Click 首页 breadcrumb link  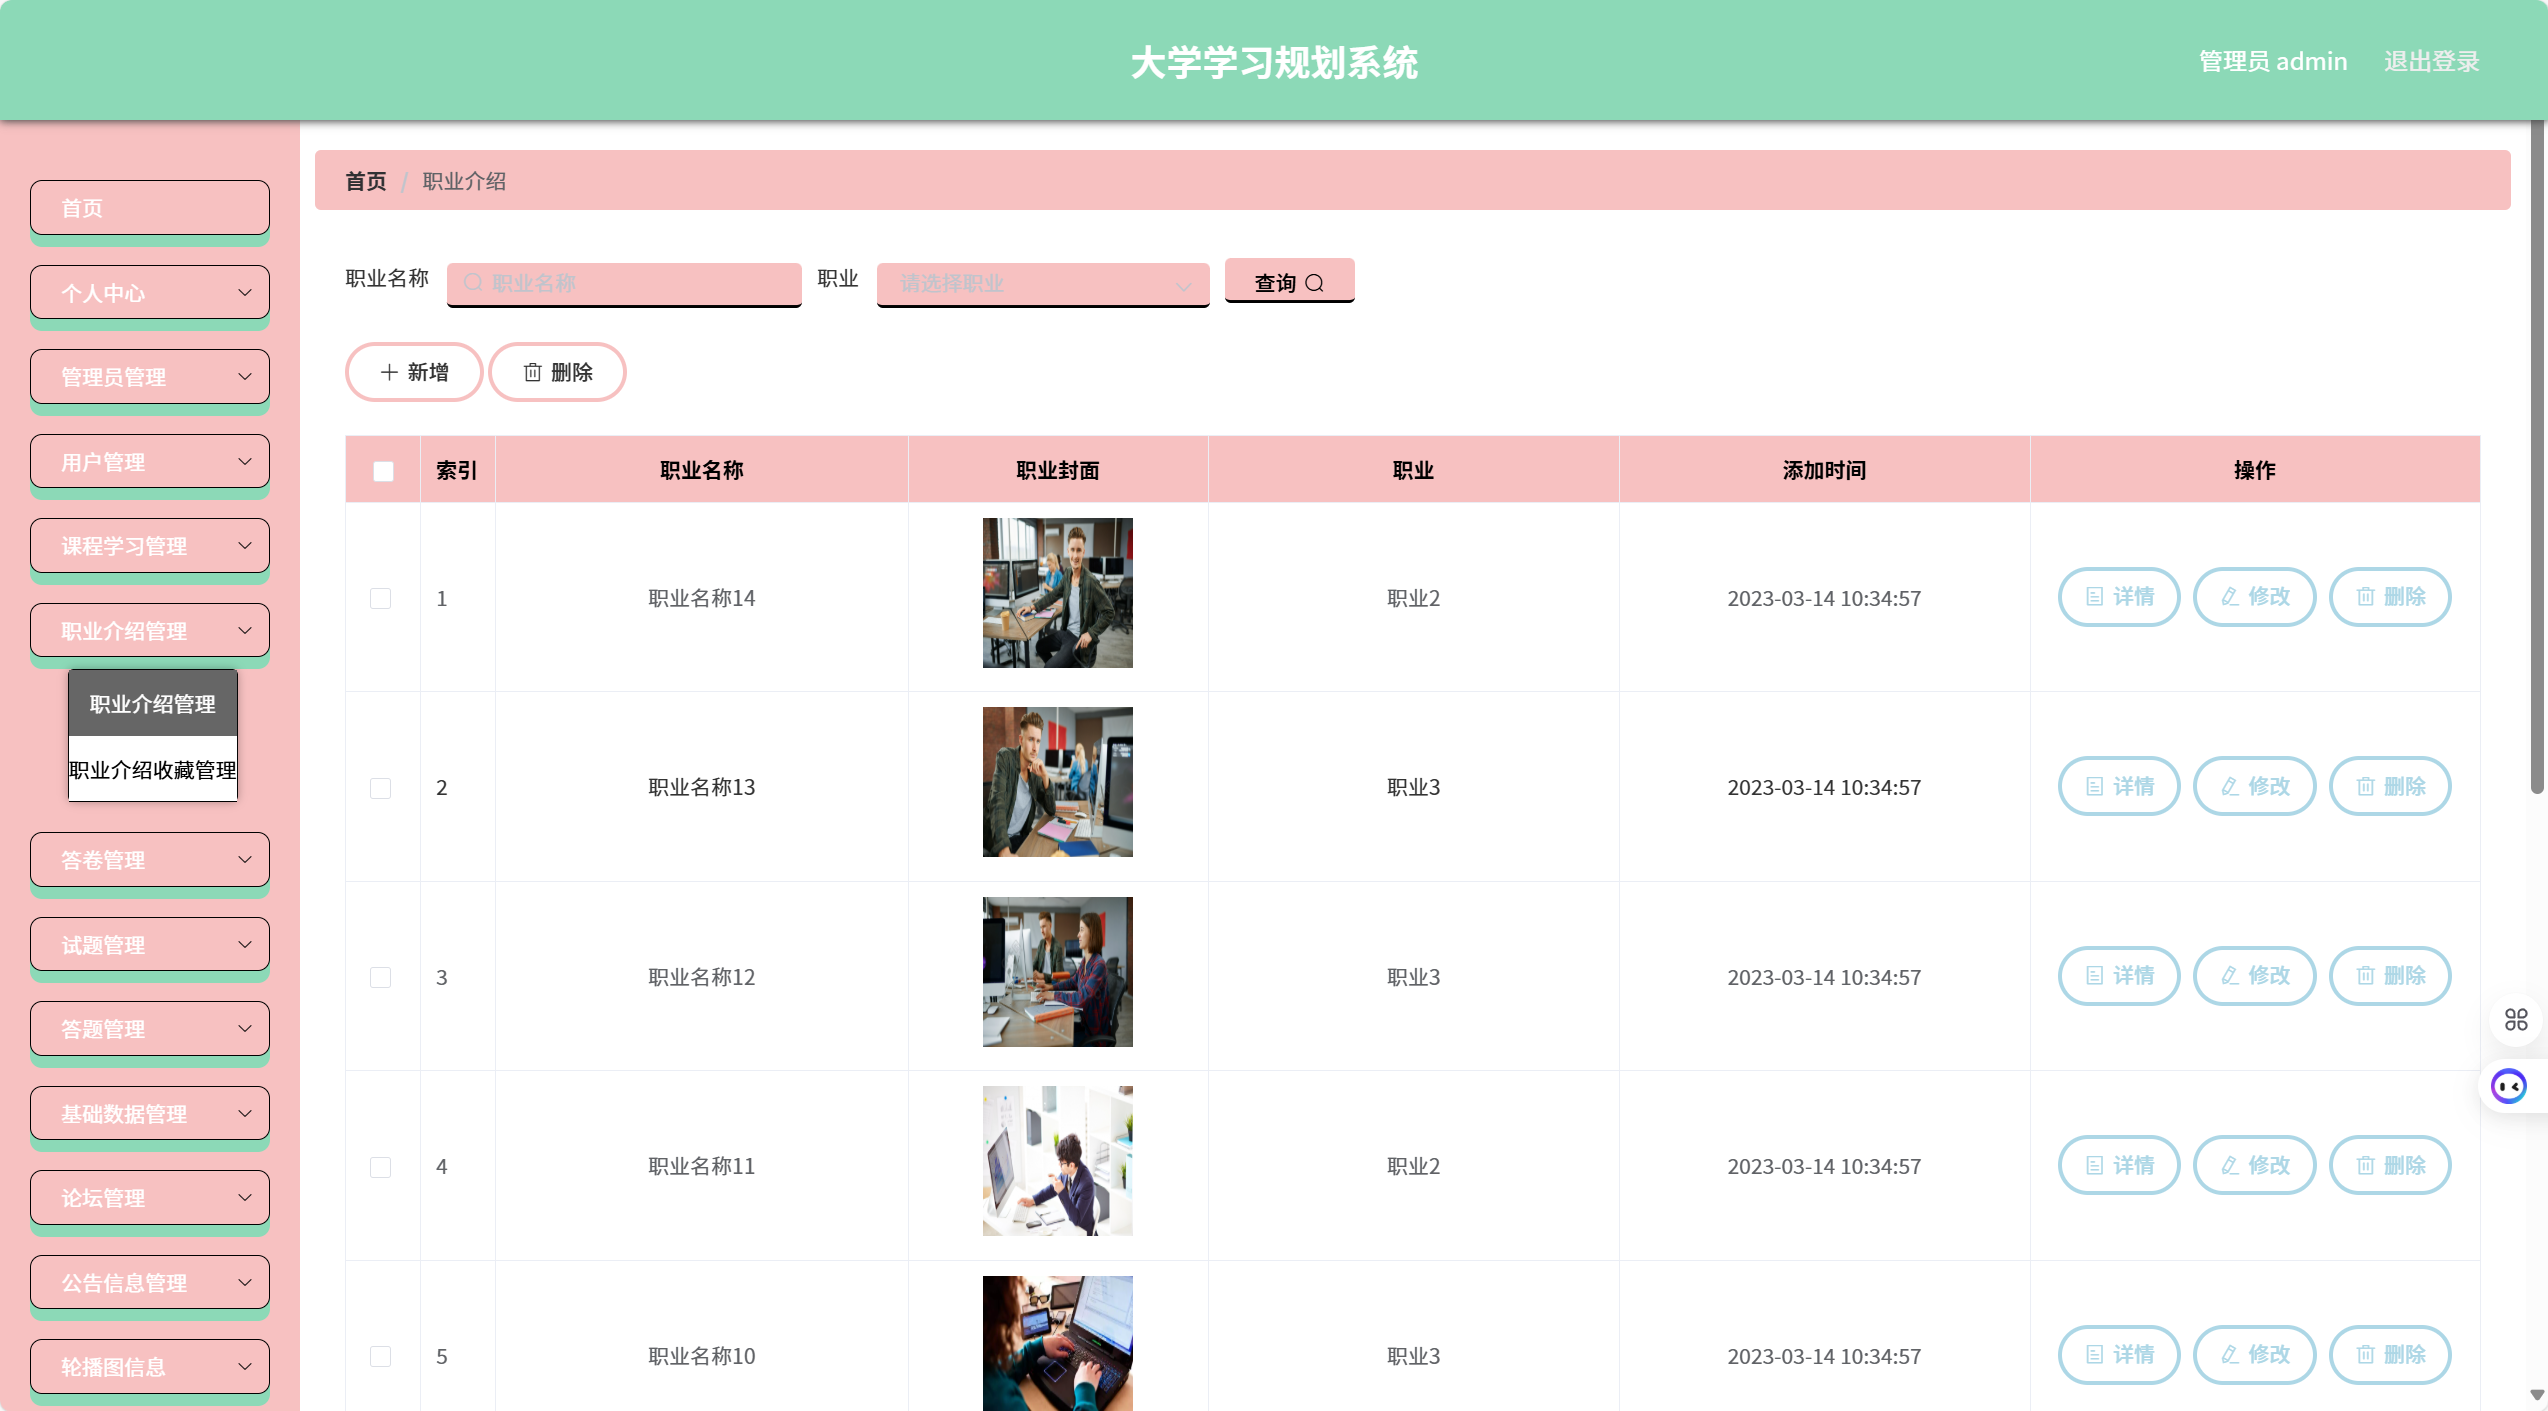coord(365,181)
